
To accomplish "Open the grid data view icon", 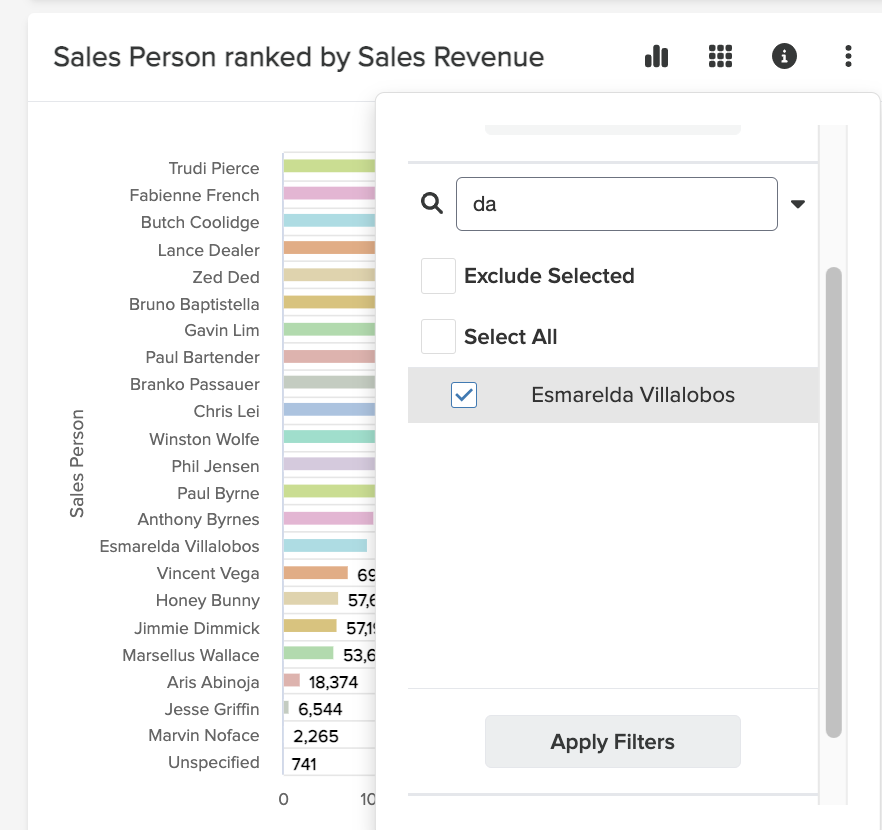I will [x=721, y=57].
